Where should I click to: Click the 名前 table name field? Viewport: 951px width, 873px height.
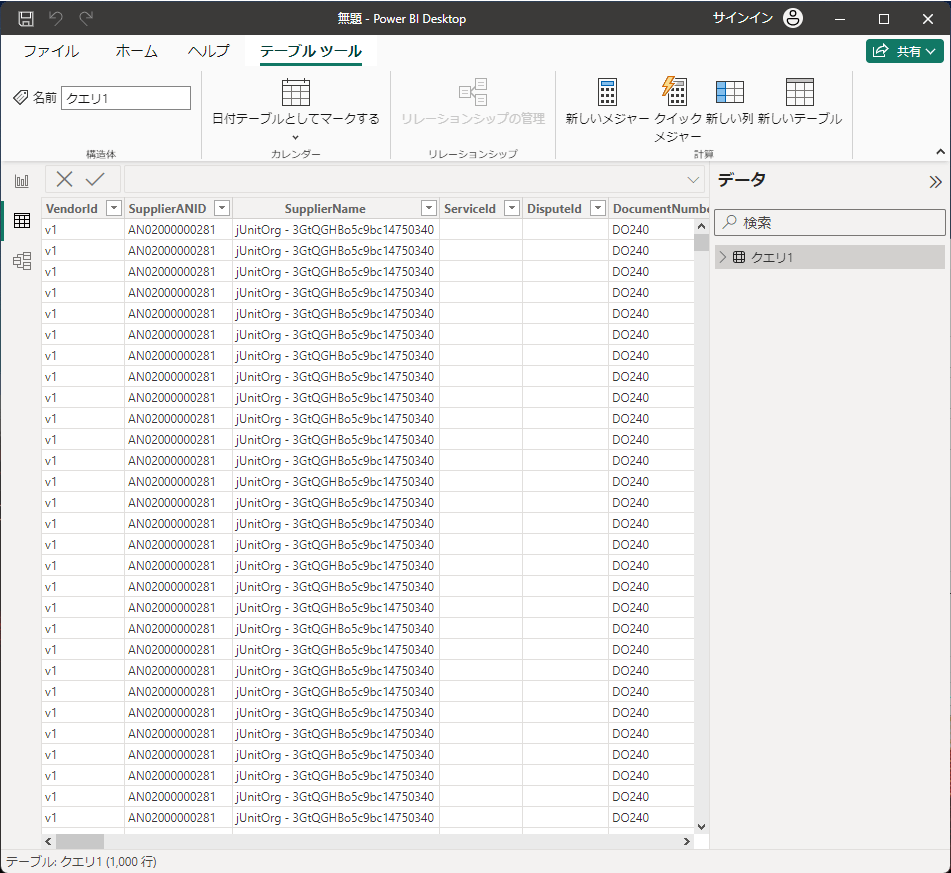[x=126, y=98]
